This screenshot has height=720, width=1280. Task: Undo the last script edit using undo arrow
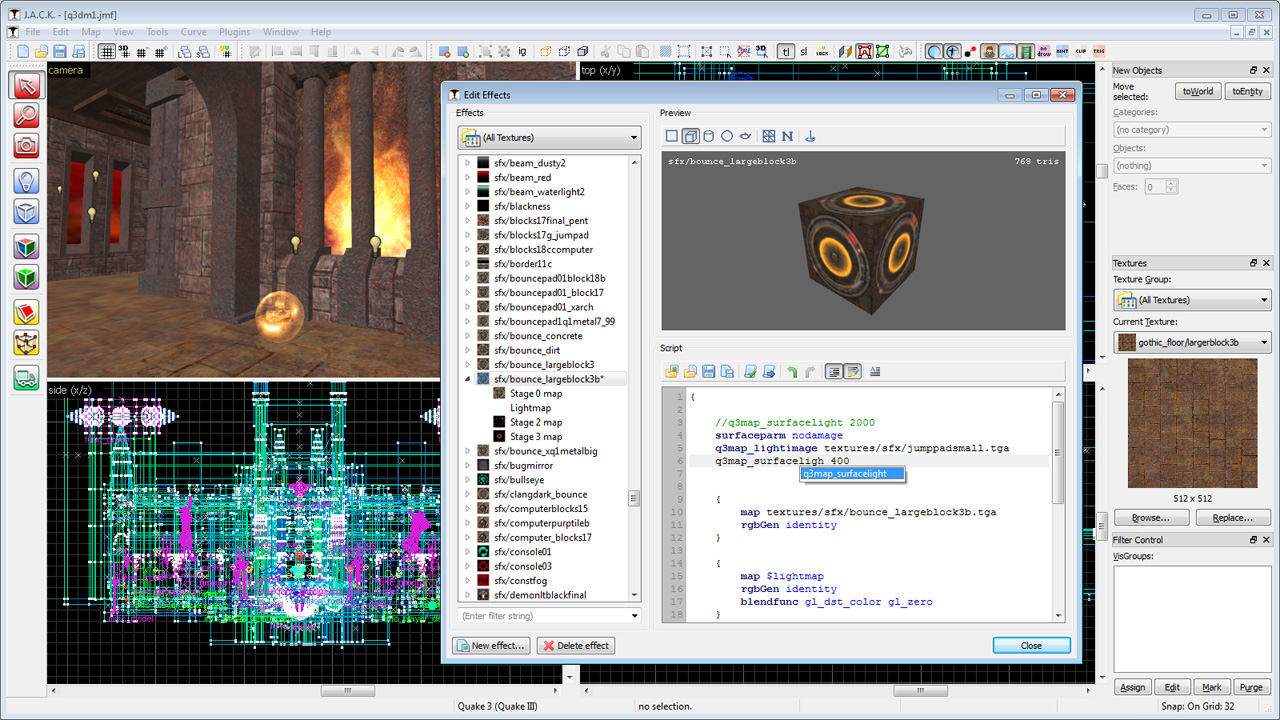point(792,371)
